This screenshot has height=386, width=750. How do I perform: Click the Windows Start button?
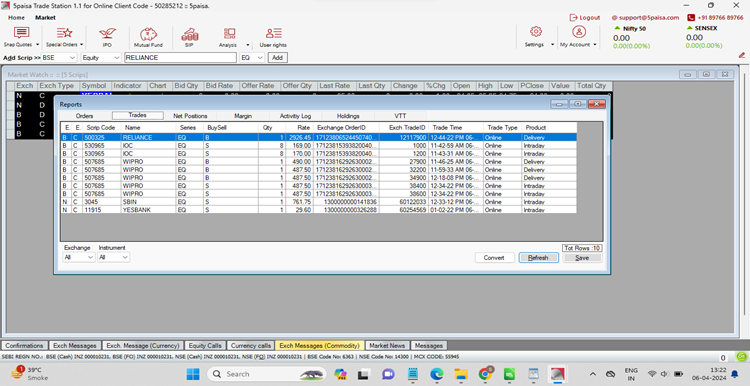coord(193,374)
